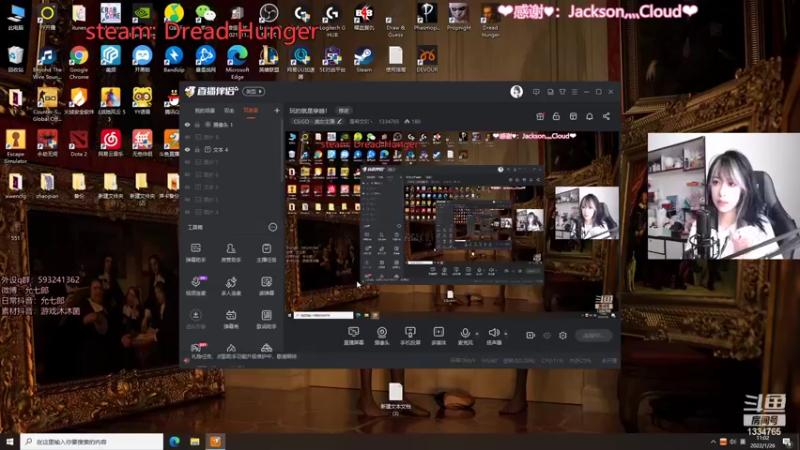Open Edge from the taskbar

pyautogui.click(x=174, y=441)
